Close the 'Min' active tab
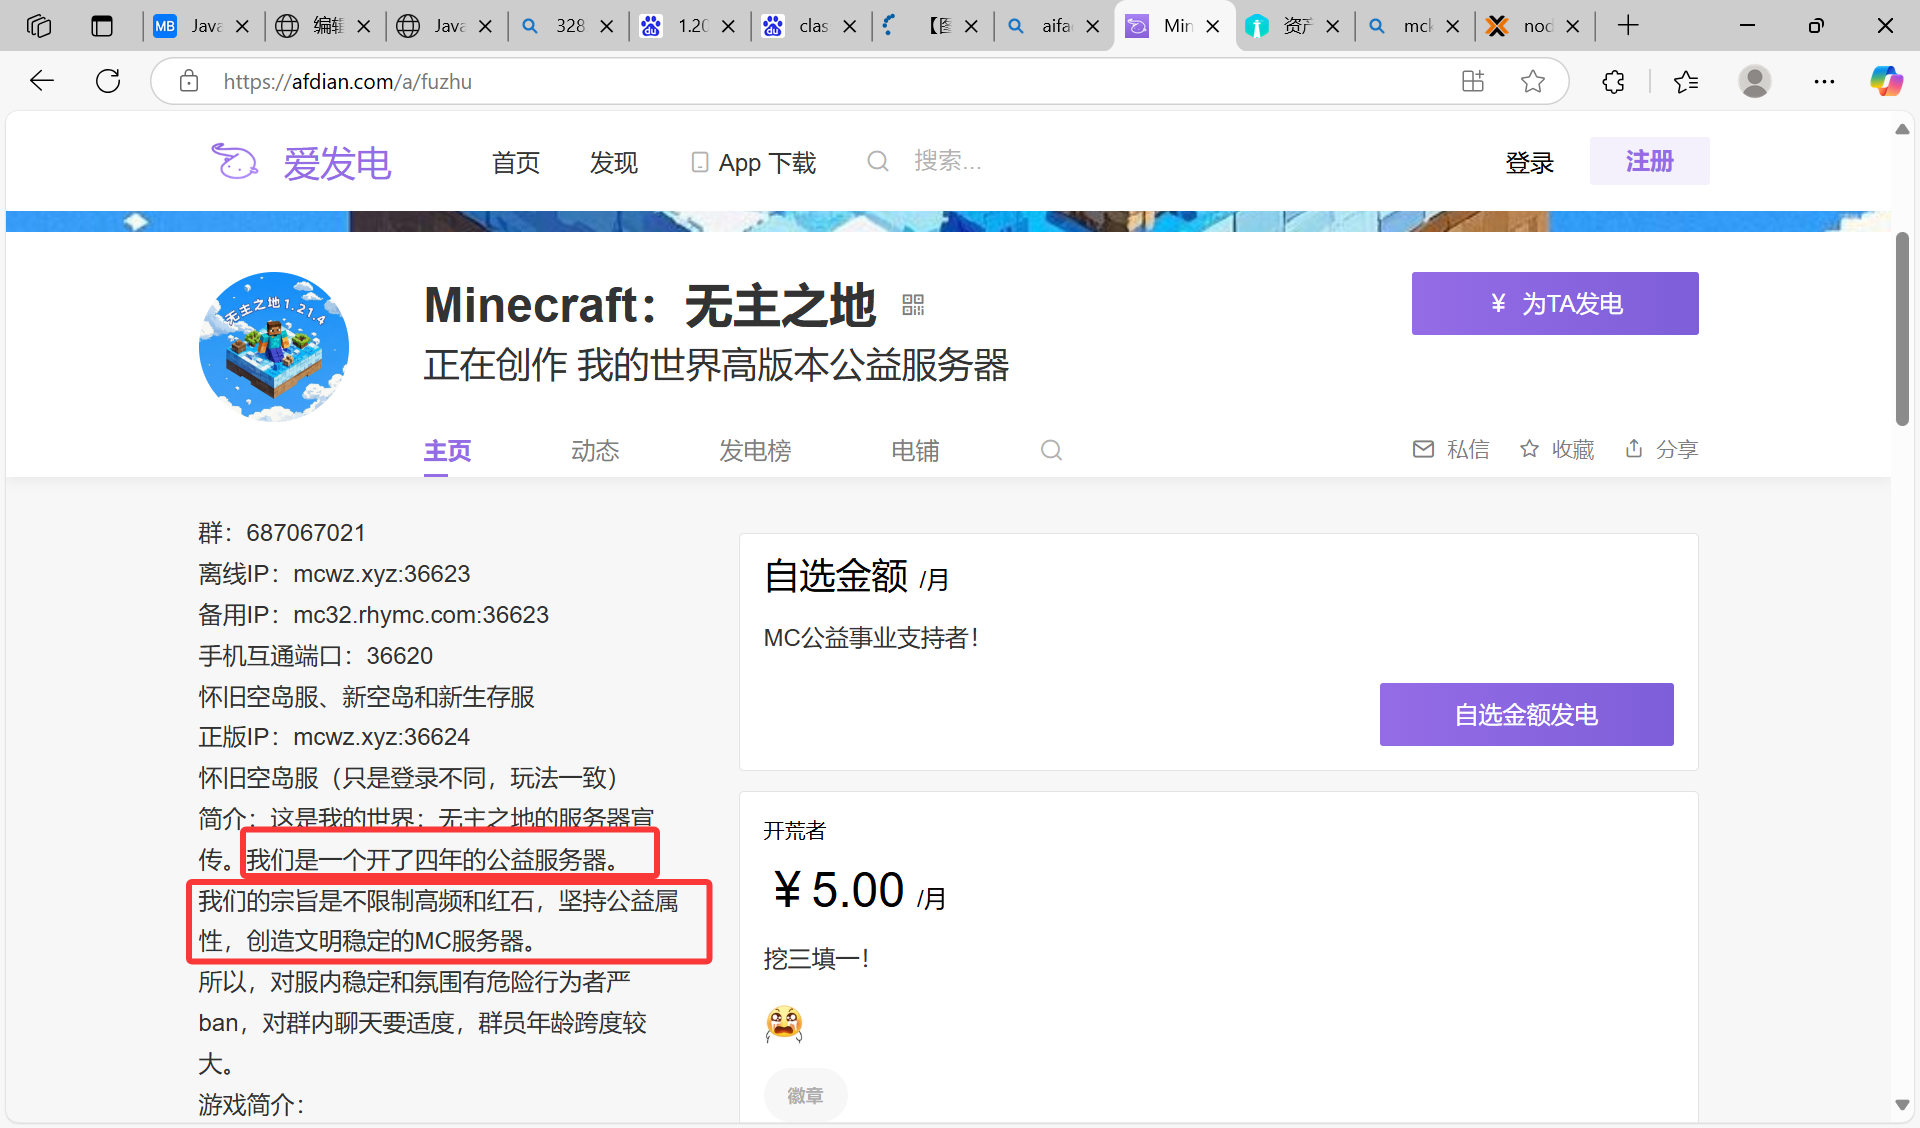The width and height of the screenshot is (1920, 1128). [x=1213, y=26]
